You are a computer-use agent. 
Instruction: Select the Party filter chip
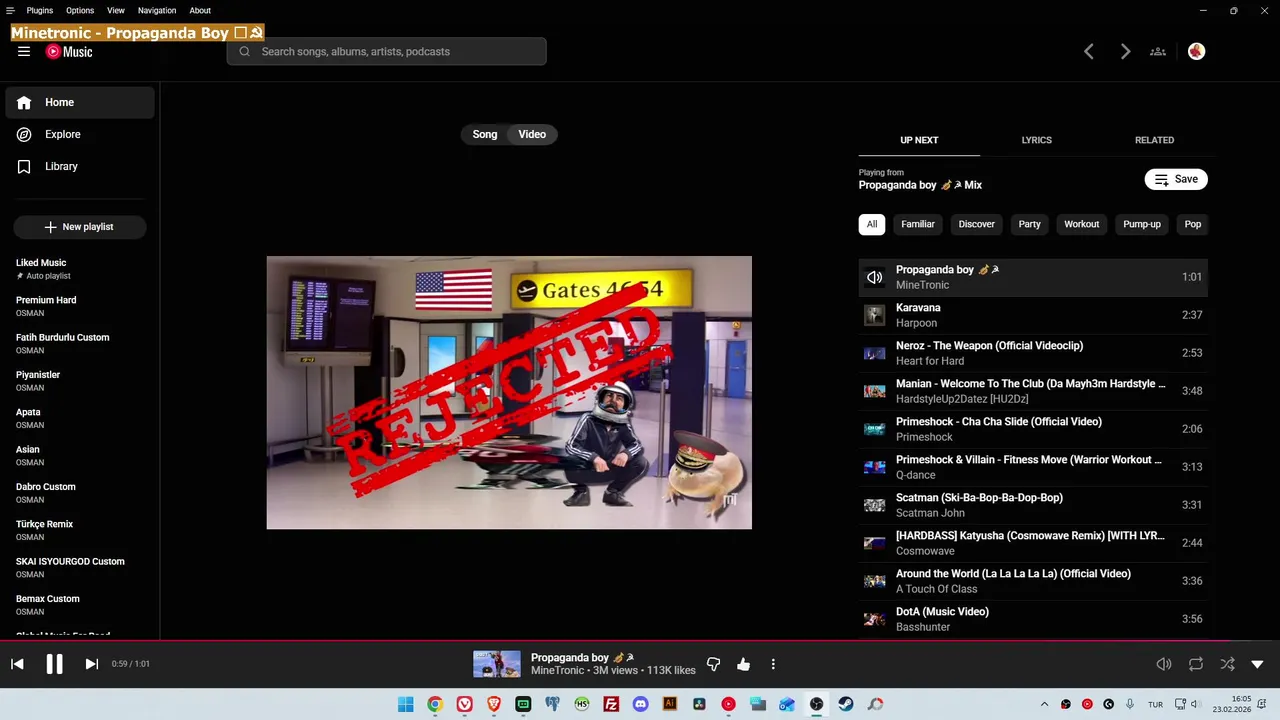tap(1030, 224)
